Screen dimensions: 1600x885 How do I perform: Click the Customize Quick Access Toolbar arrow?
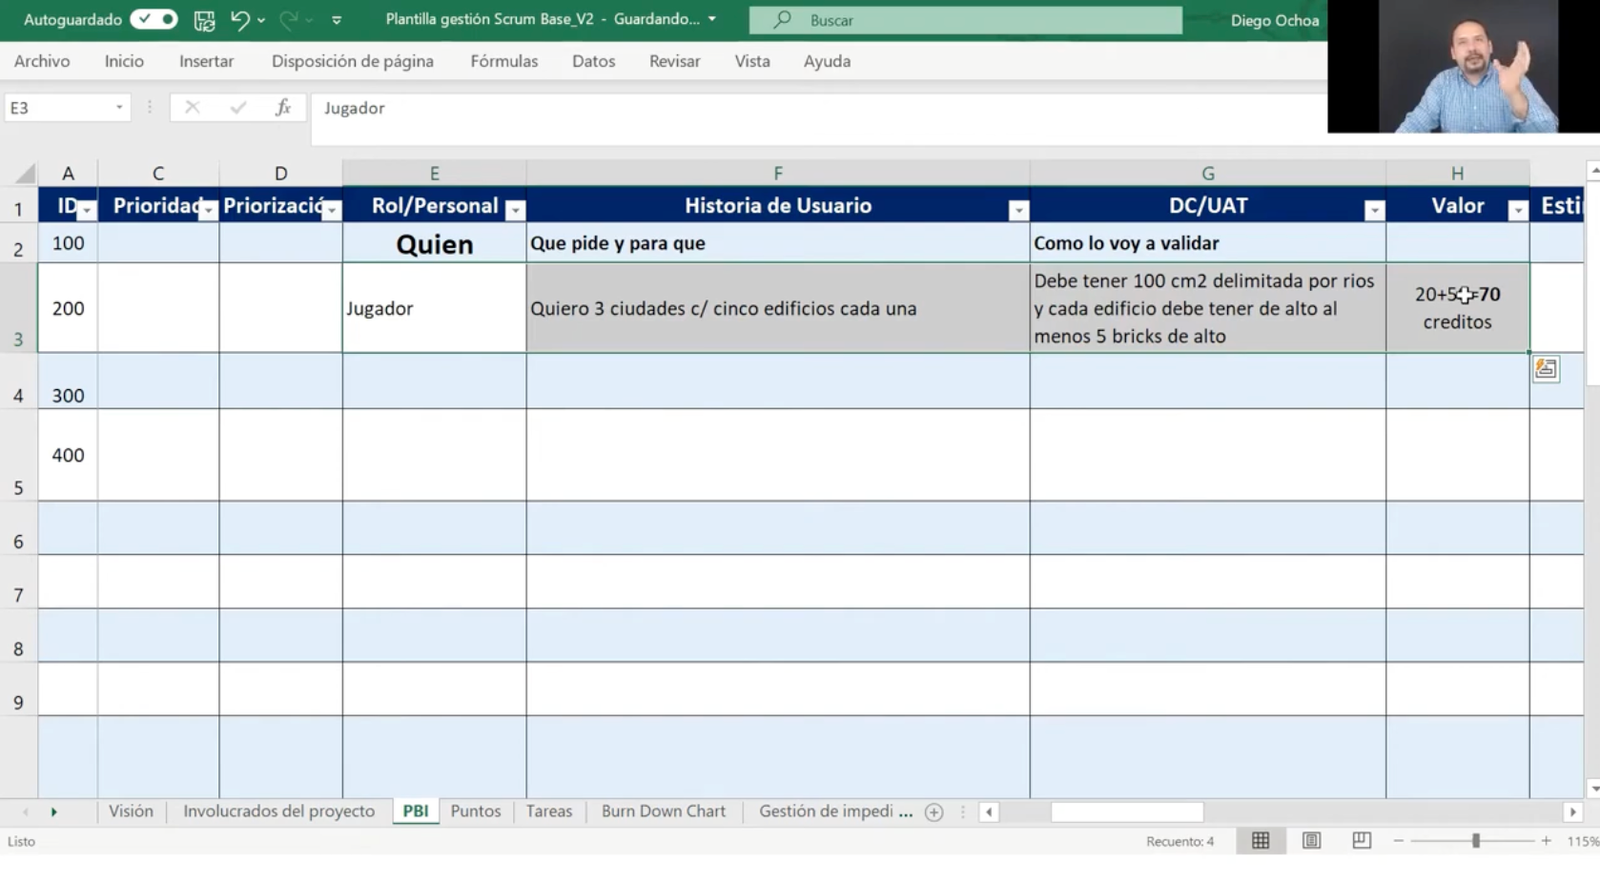click(336, 20)
